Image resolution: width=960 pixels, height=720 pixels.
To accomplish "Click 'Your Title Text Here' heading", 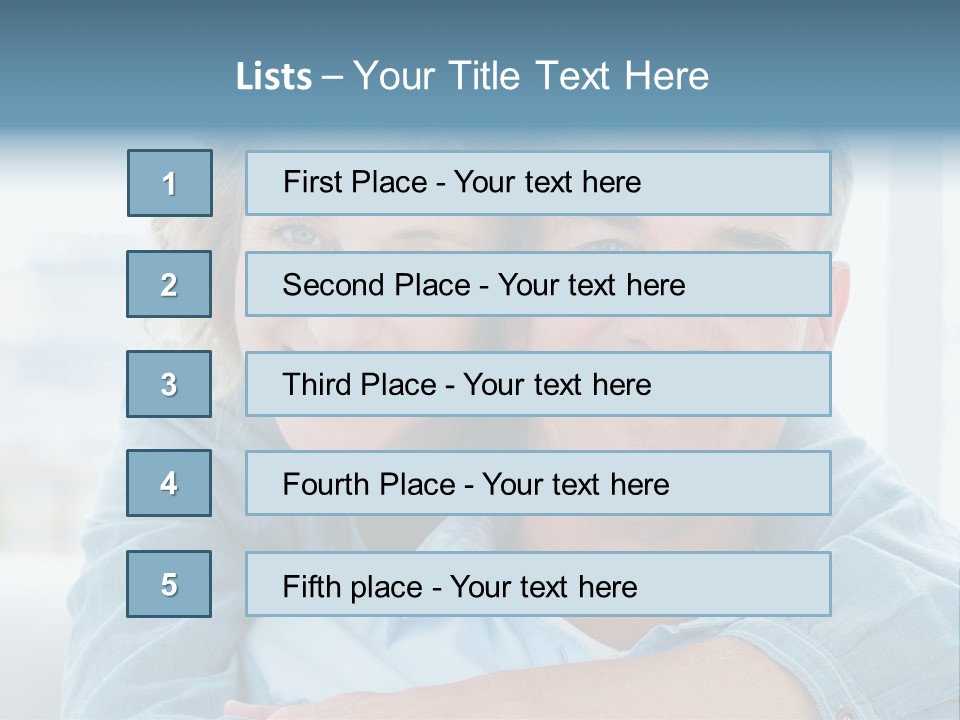I will [531, 76].
